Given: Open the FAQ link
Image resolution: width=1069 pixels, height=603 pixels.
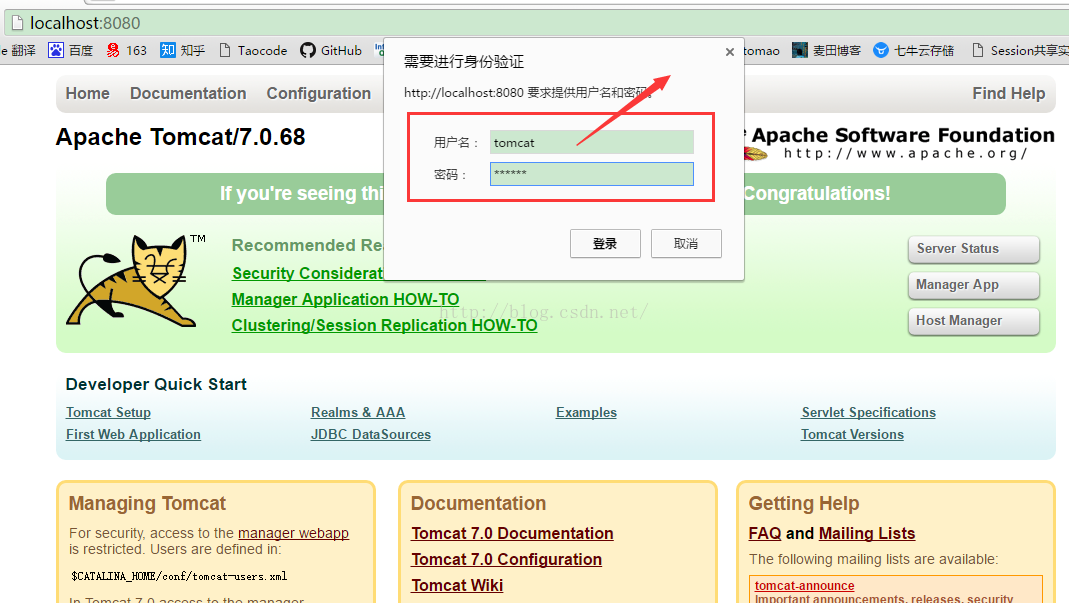Looking at the screenshot, I should (765, 533).
